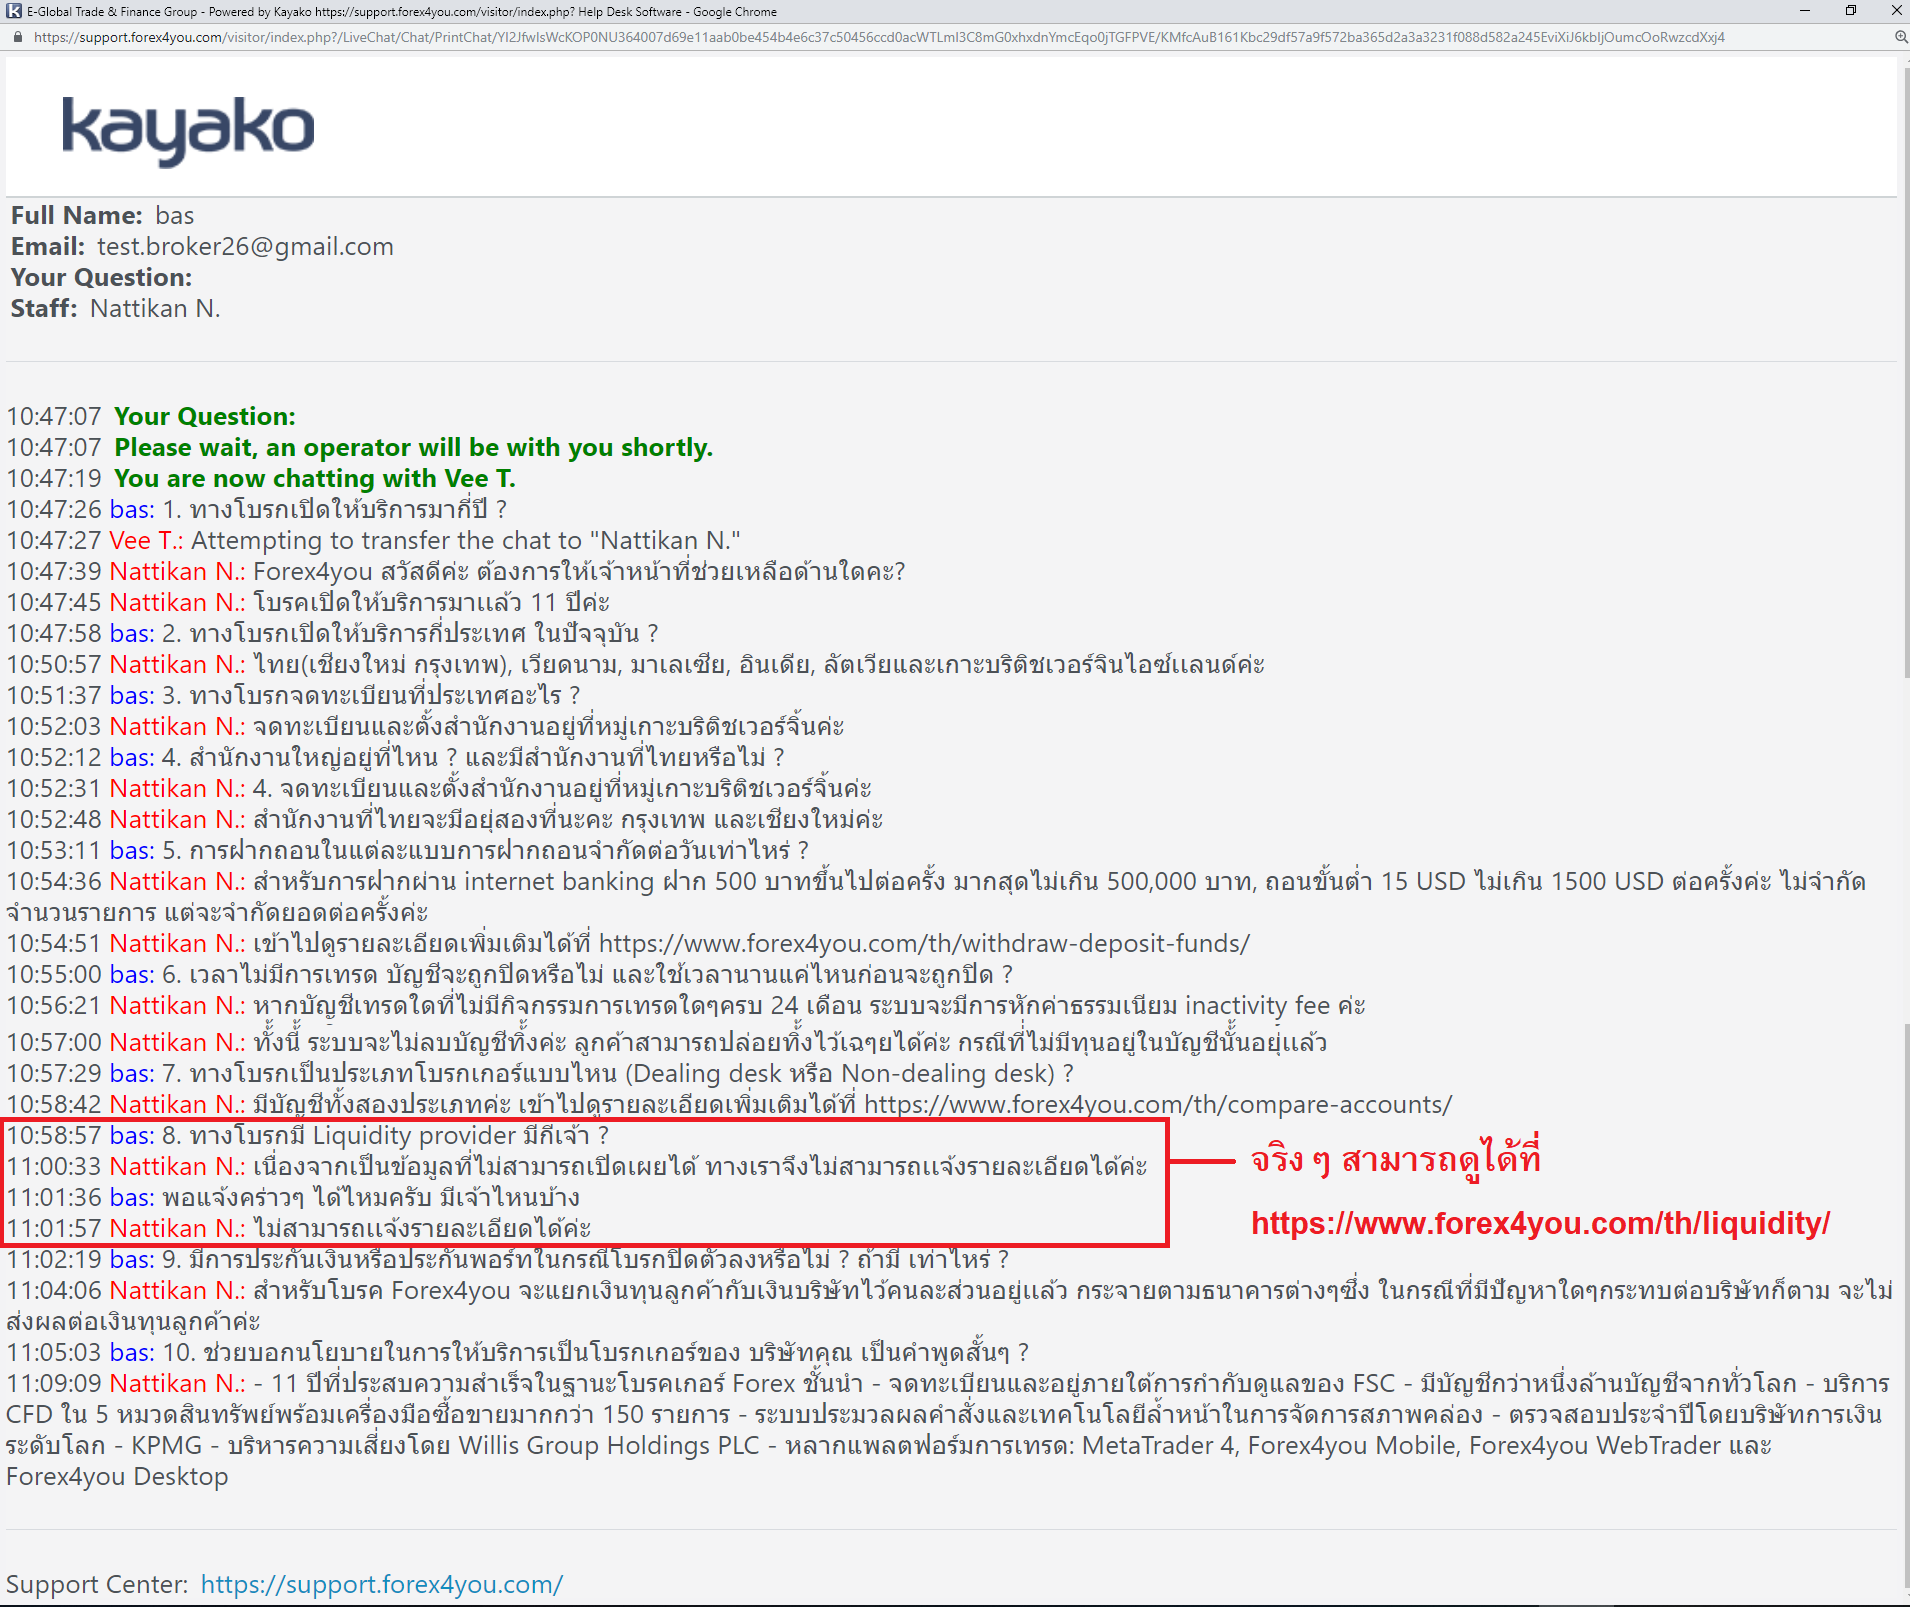
Task: Click the bas message at 11:01:36
Action: click(x=293, y=1197)
